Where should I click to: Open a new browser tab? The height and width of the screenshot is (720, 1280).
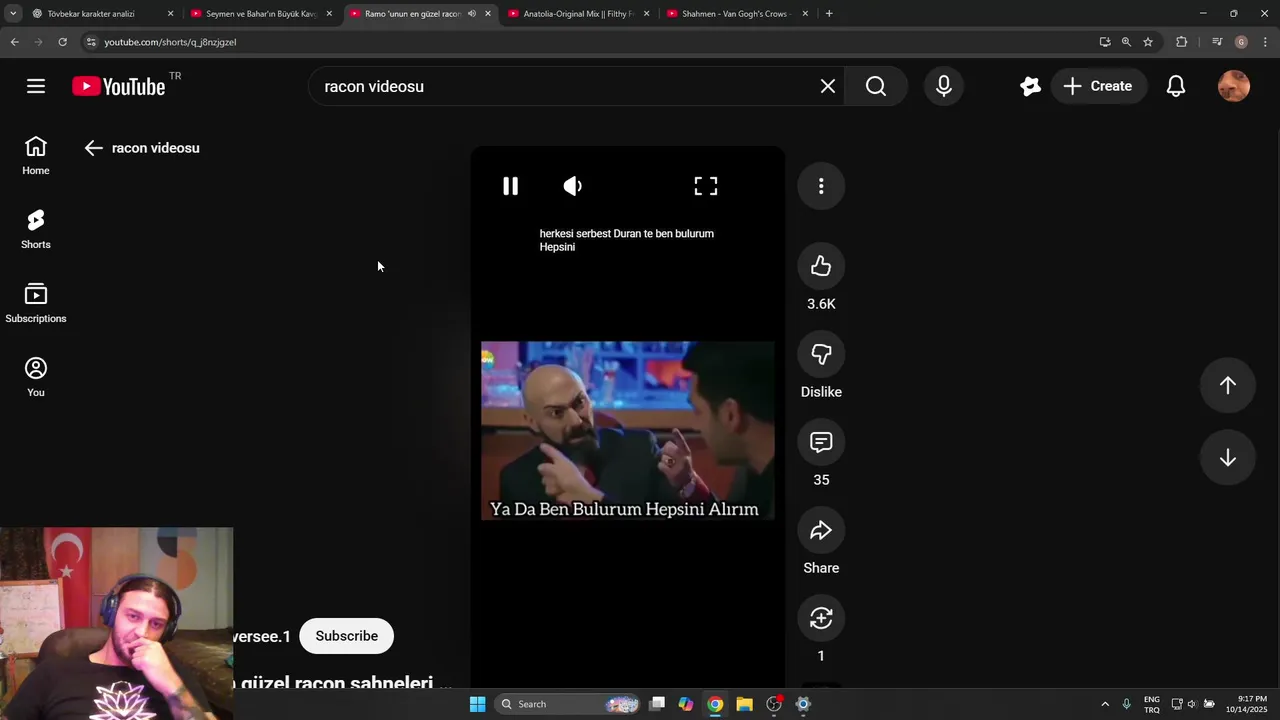click(829, 14)
